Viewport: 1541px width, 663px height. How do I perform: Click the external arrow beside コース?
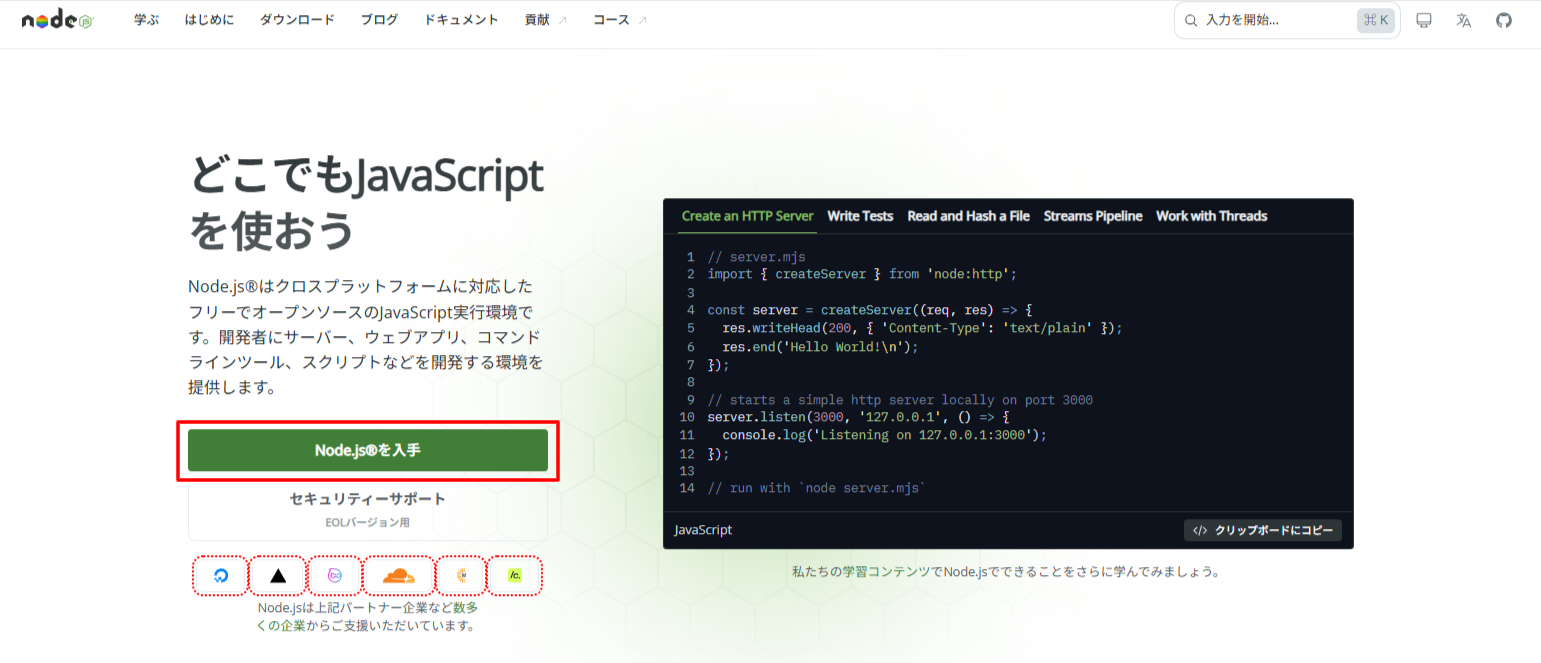[643, 20]
